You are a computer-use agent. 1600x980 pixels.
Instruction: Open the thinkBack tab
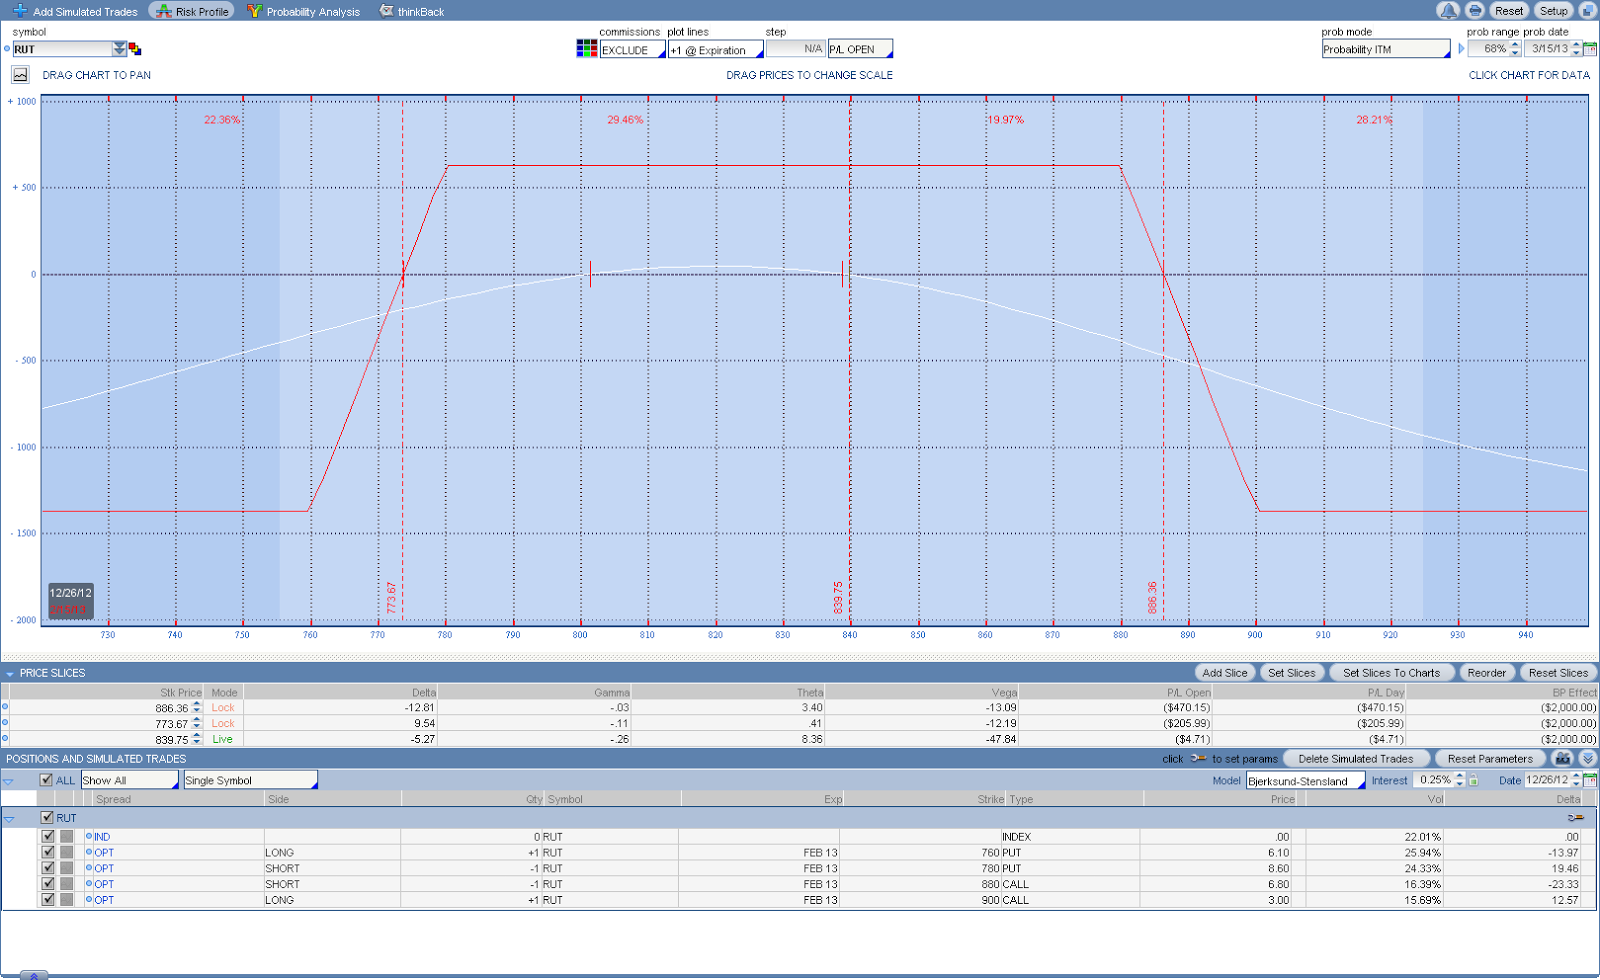coord(412,11)
